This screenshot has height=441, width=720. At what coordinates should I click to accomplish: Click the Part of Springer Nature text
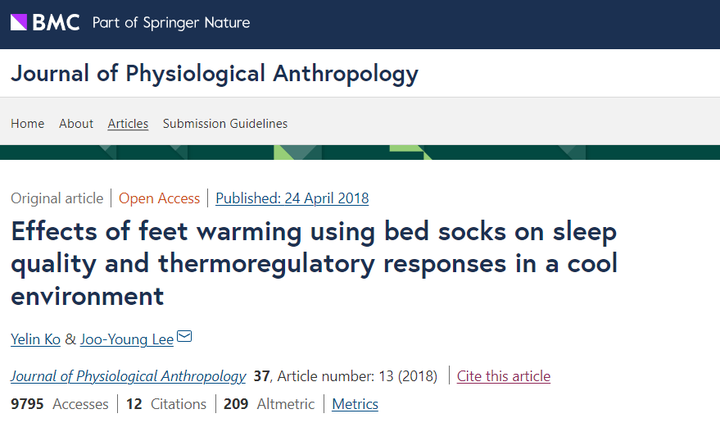(171, 23)
